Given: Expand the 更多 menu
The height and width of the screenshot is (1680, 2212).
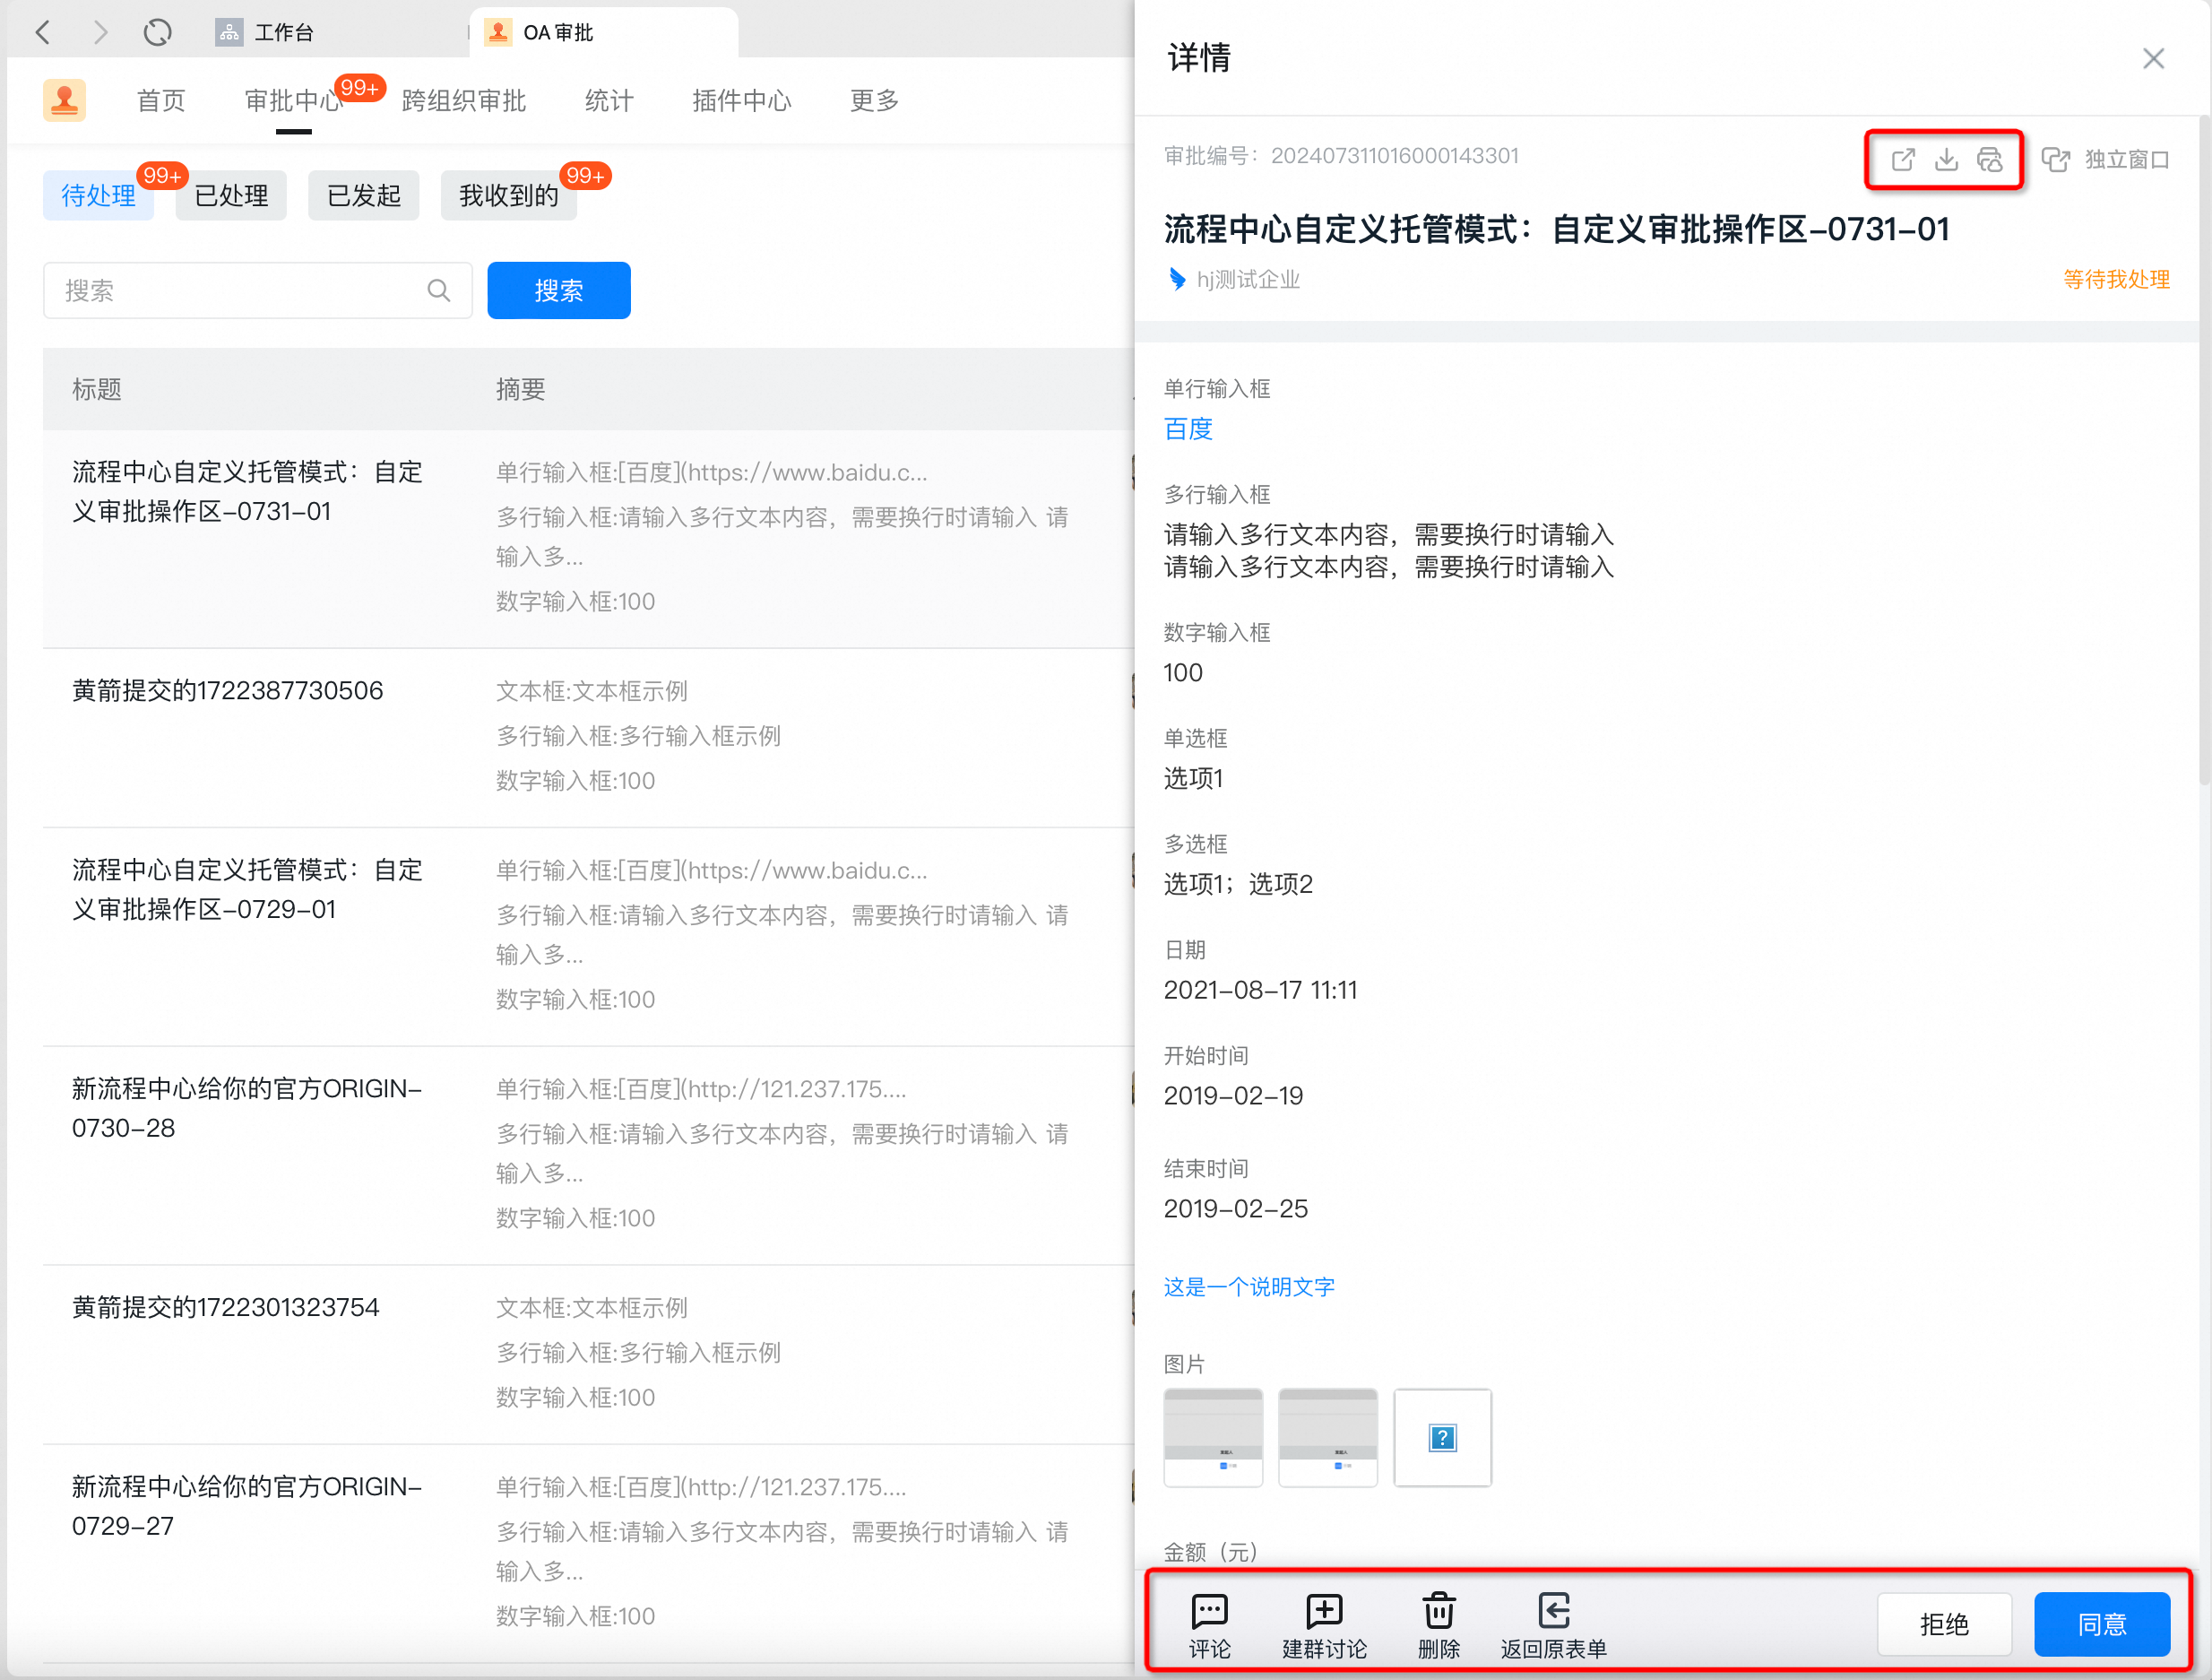Looking at the screenshot, I should click(873, 100).
